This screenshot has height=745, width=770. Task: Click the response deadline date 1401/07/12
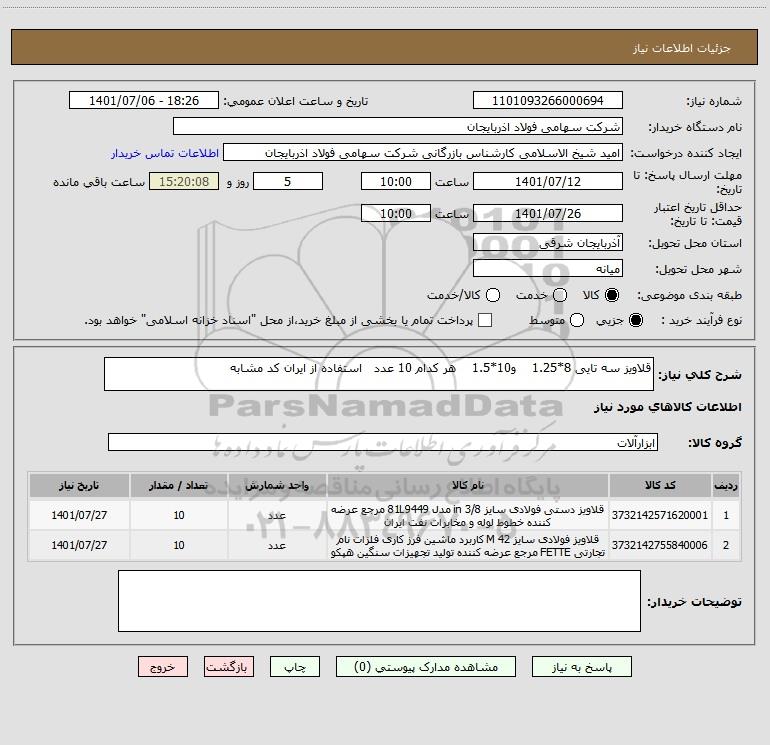point(548,181)
